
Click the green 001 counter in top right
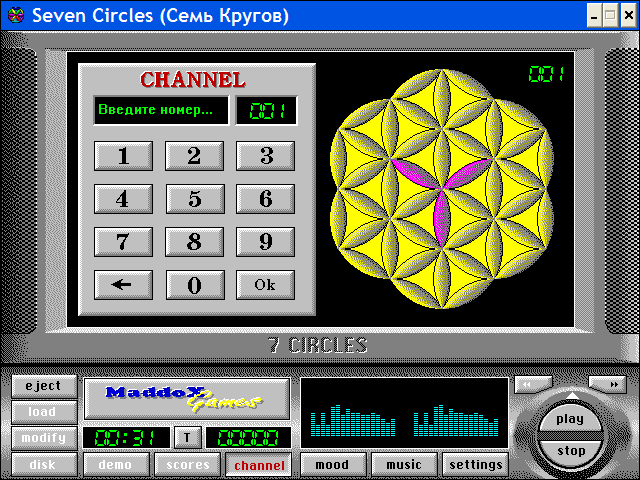pyautogui.click(x=546, y=75)
